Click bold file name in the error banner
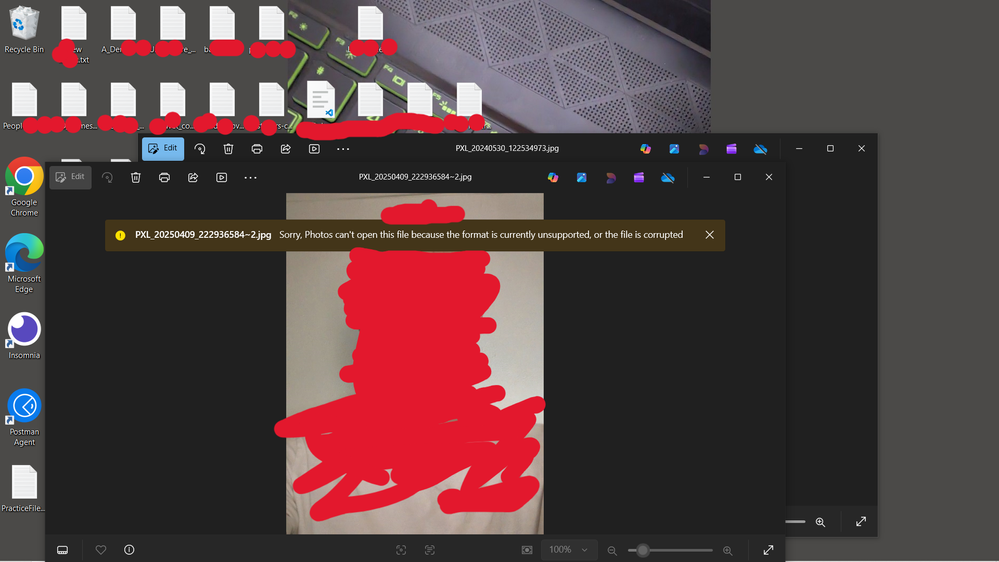 (x=203, y=234)
